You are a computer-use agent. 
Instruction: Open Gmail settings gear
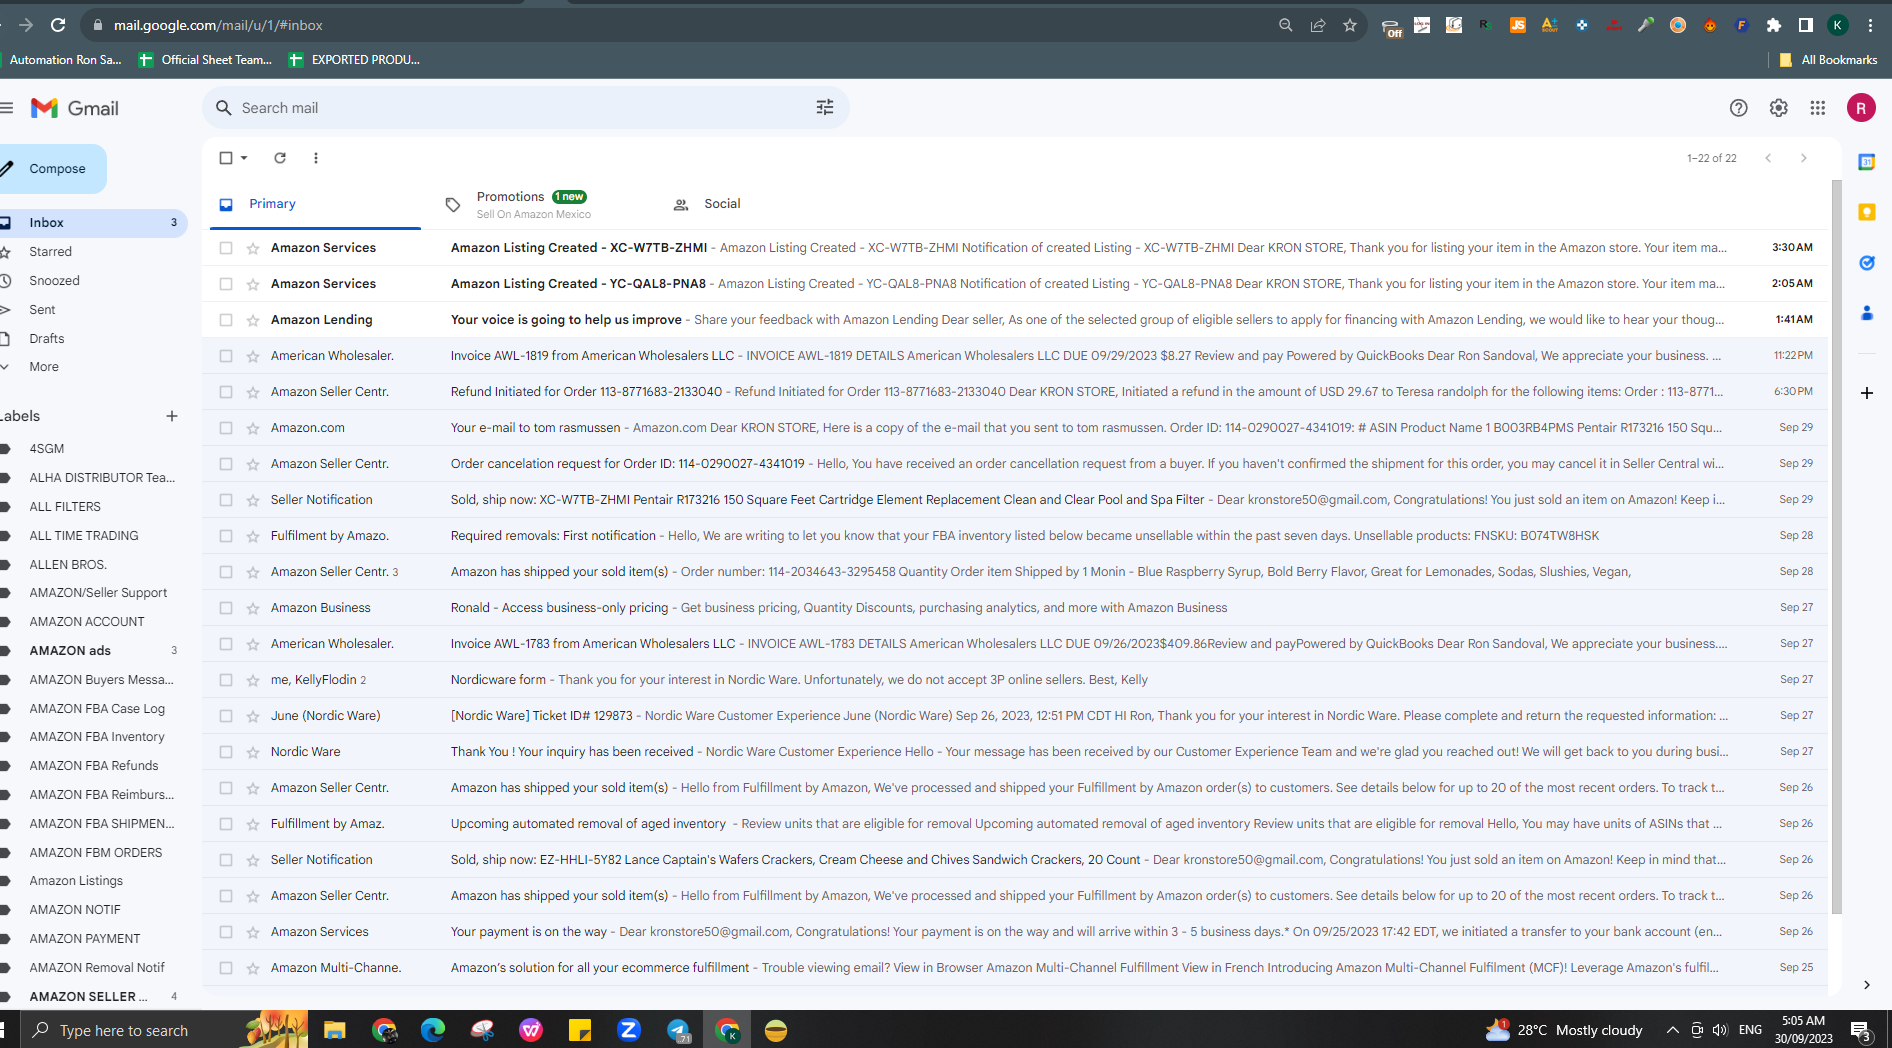1779,108
